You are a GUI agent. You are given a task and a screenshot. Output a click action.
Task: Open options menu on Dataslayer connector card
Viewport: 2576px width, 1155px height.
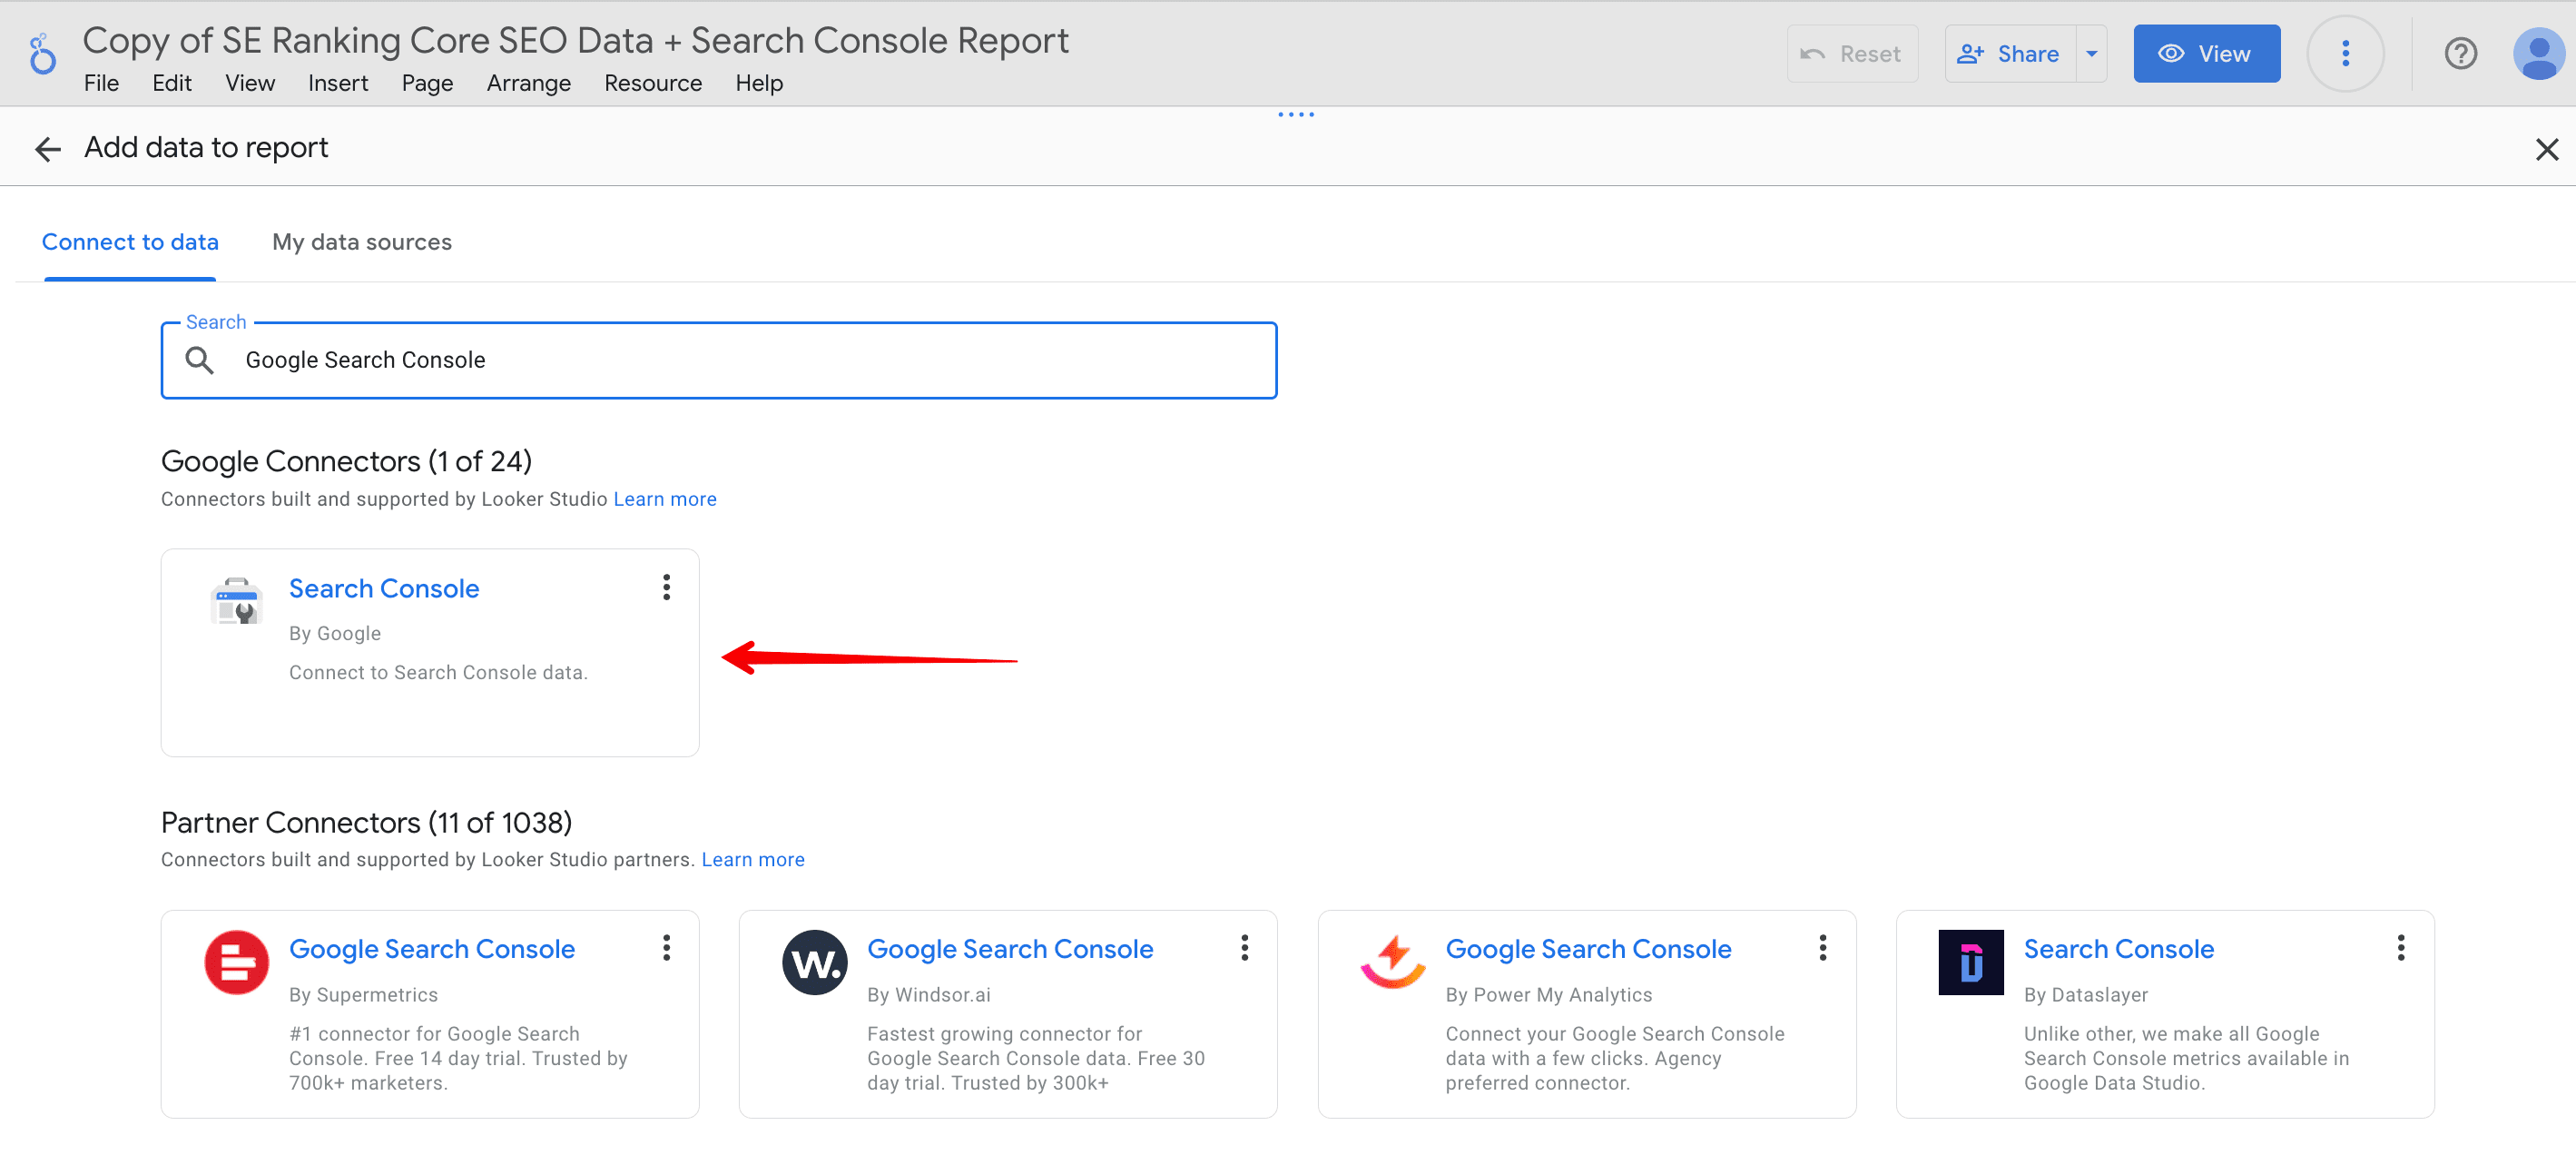pos(2400,948)
